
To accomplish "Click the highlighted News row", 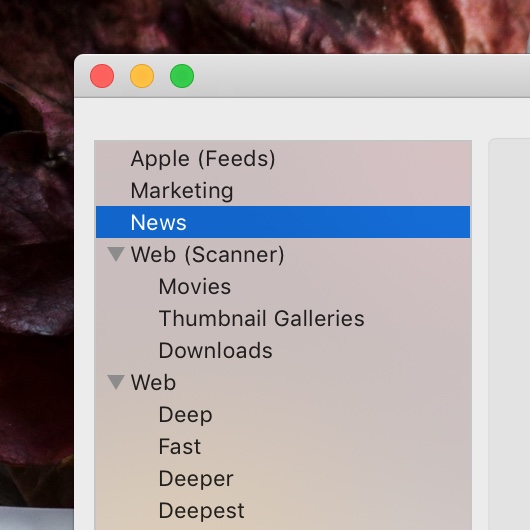I will 283,222.
